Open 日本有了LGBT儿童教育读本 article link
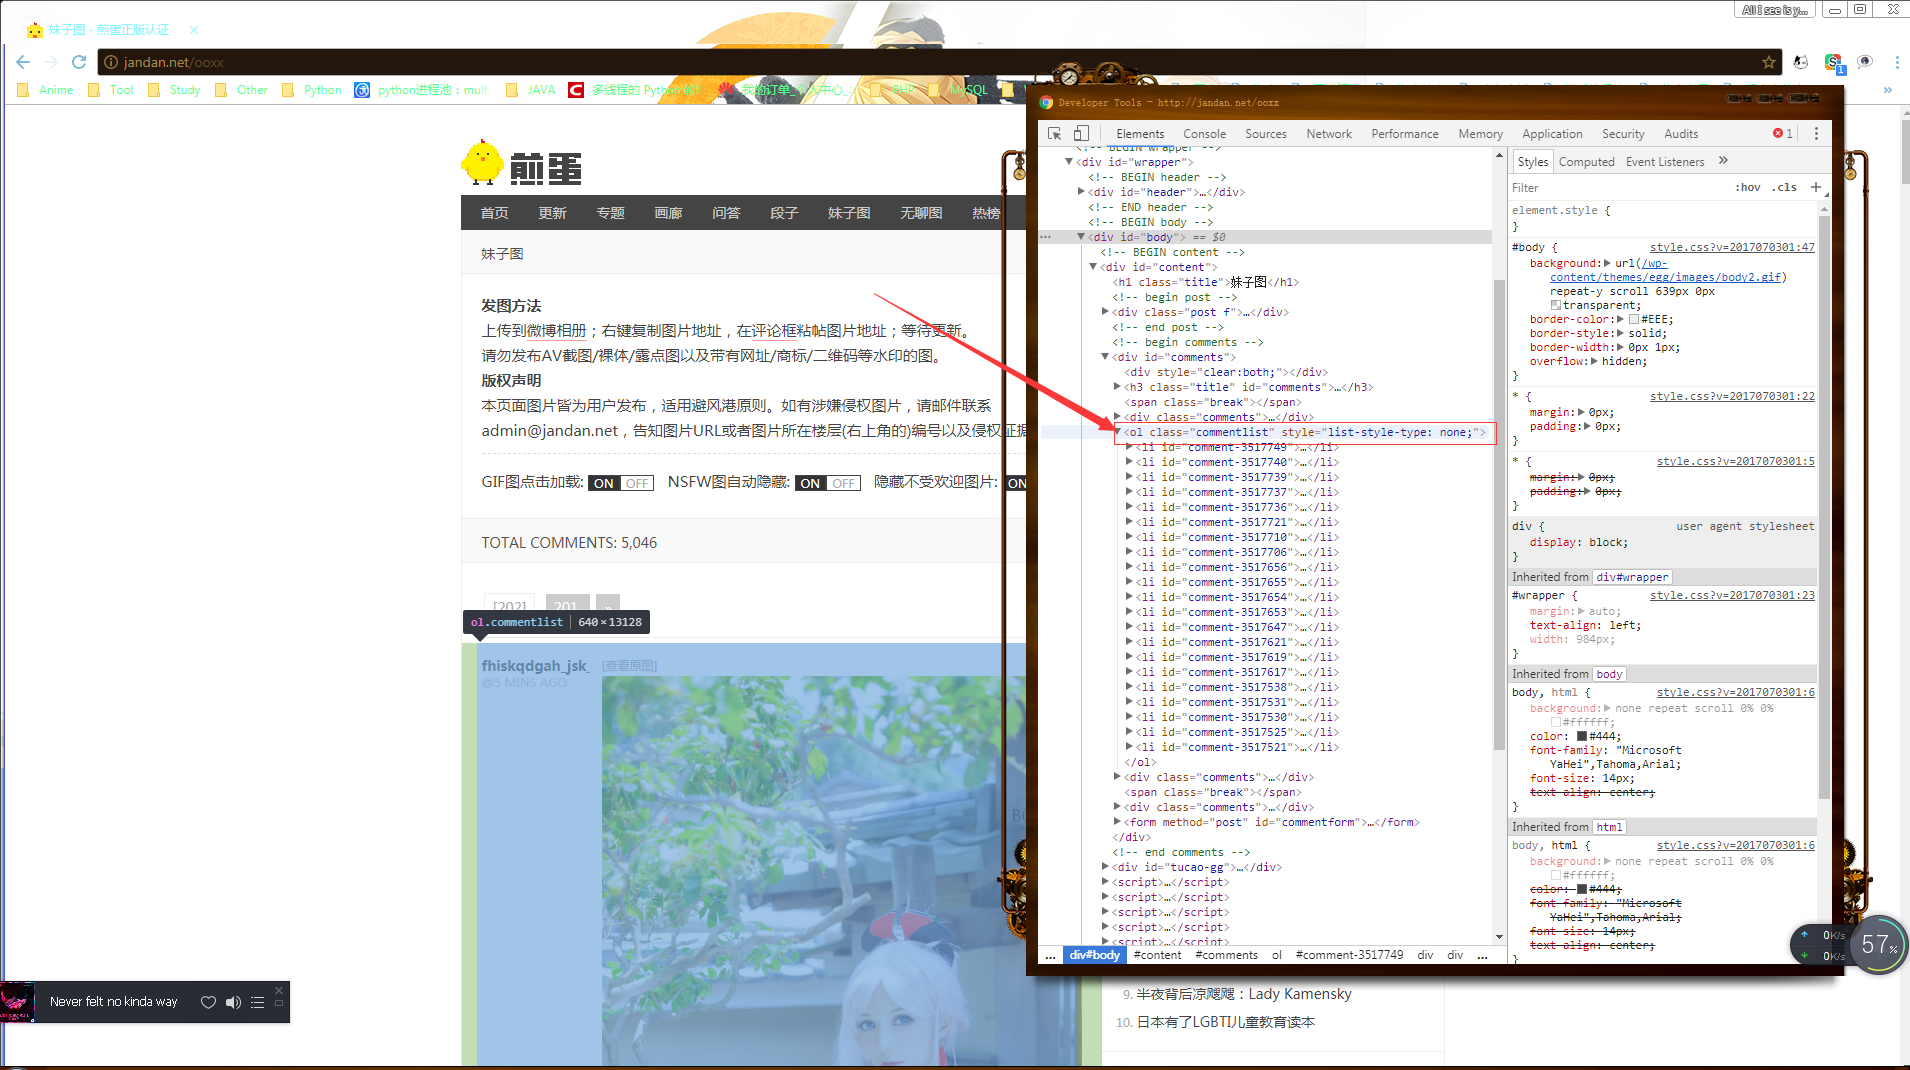Screen dimensions: 1910x1070 [1226, 1022]
